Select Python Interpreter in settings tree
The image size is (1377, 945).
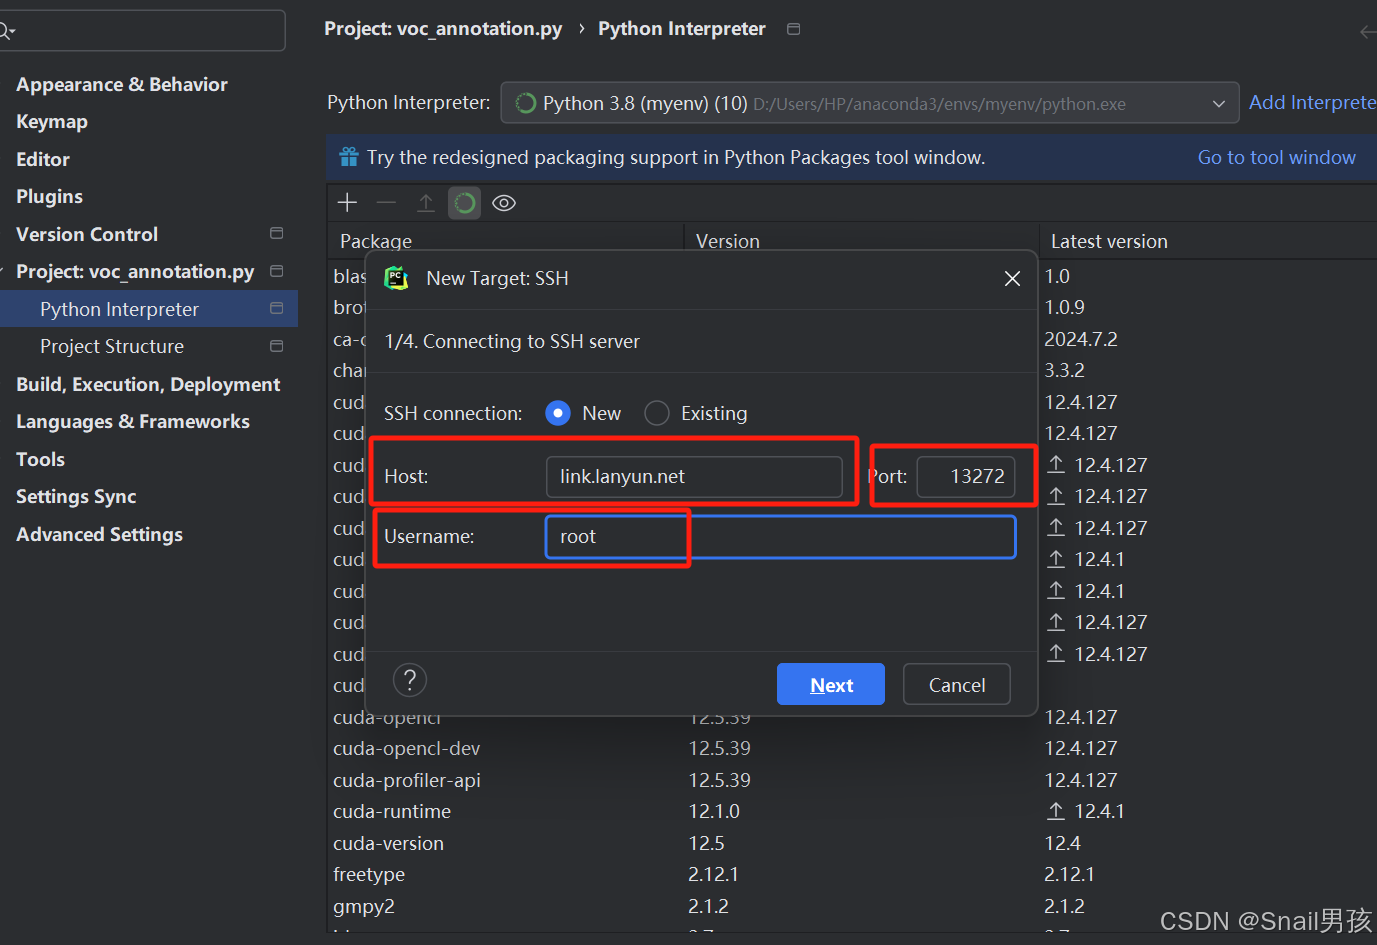[149, 309]
